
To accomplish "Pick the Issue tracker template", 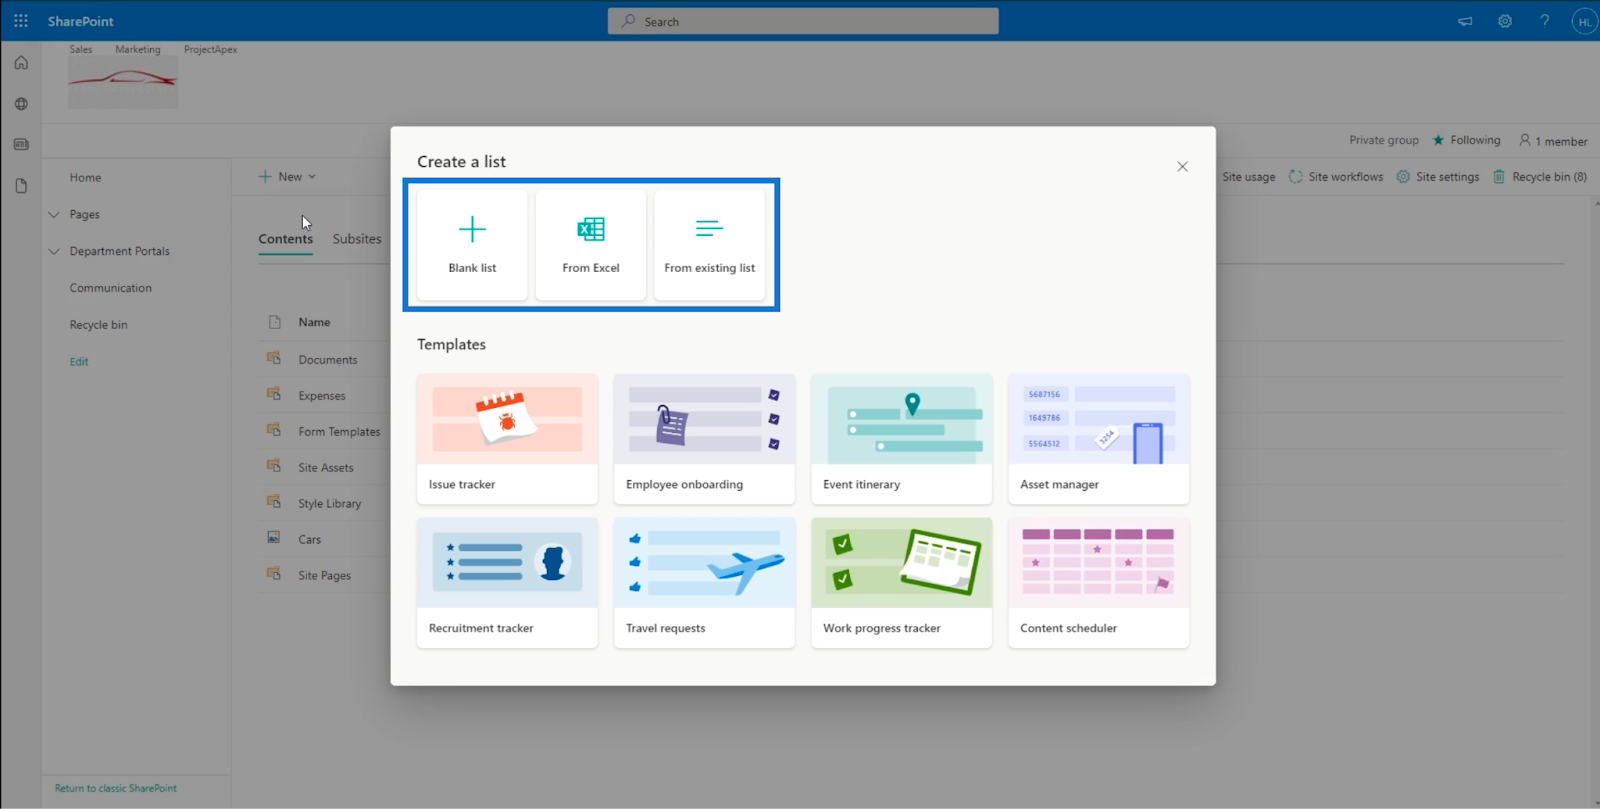I will pyautogui.click(x=507, y=439).
